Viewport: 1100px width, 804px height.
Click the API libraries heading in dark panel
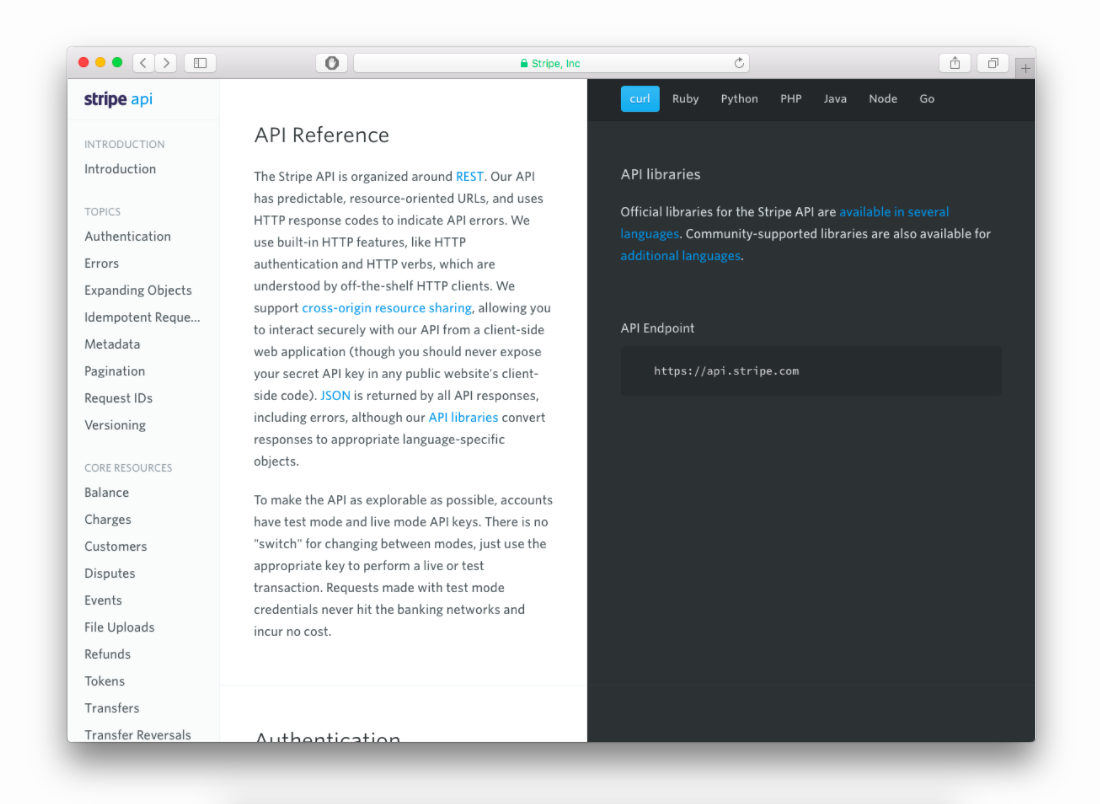coord(660,175)
